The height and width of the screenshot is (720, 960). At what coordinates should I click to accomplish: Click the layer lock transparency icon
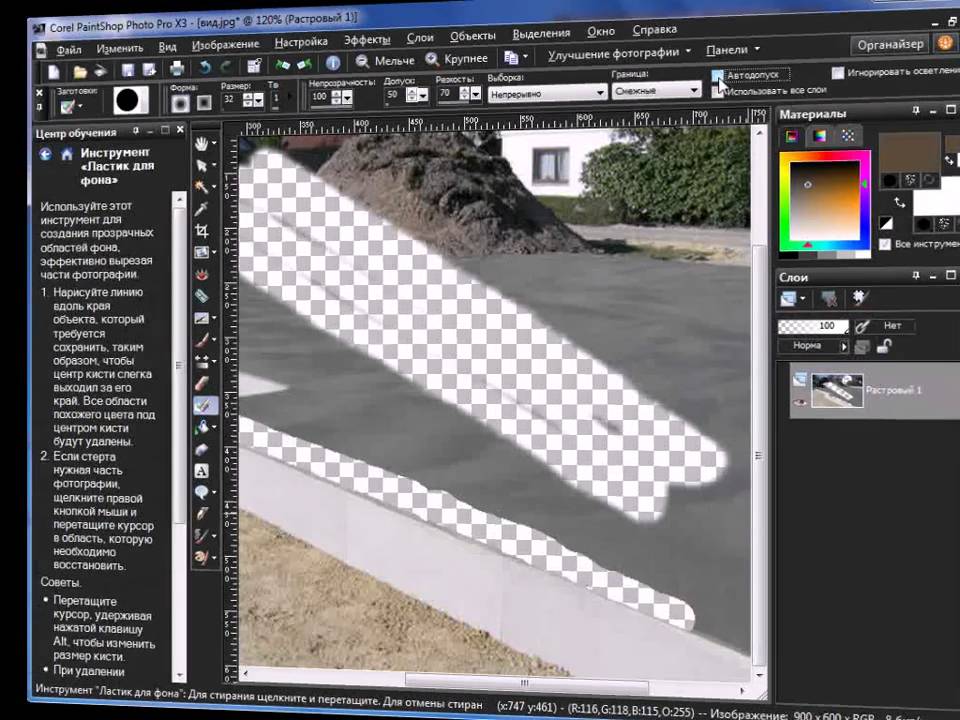883,346
